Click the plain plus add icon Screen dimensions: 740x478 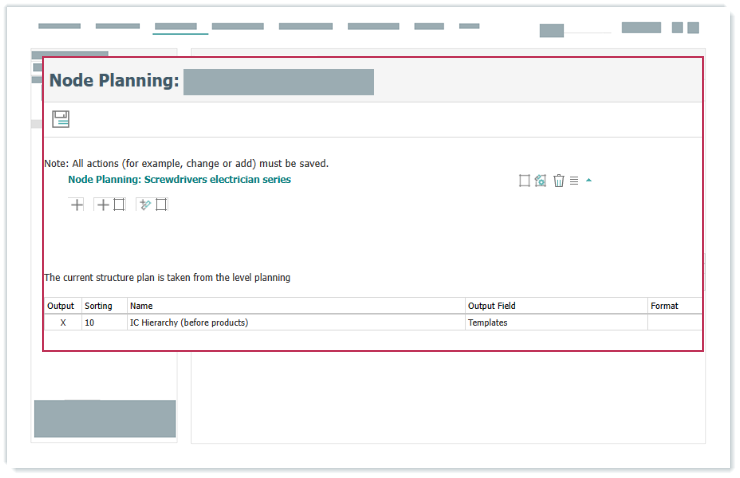click(77, 205)
